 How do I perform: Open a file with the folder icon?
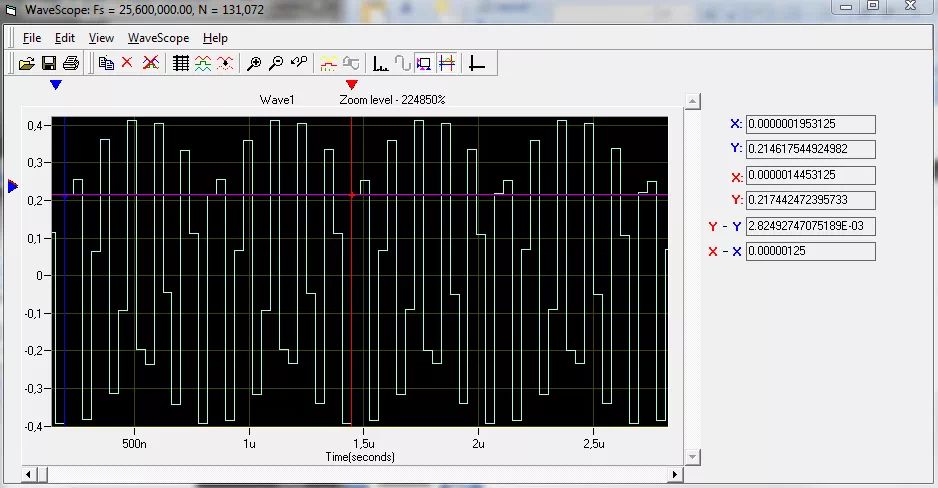click(26, 63)
